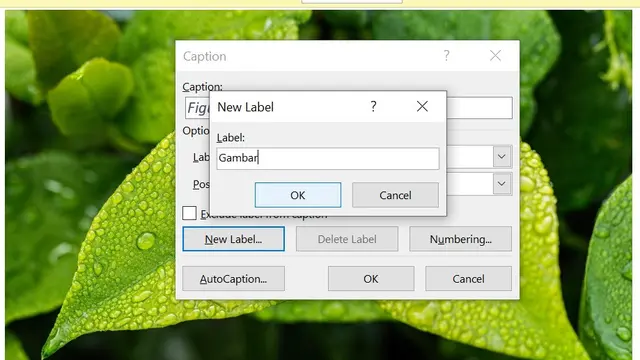Expand the Label dropdown in Caption dialog
Viewport: 640px width, 360px height.
pos(502,157)
